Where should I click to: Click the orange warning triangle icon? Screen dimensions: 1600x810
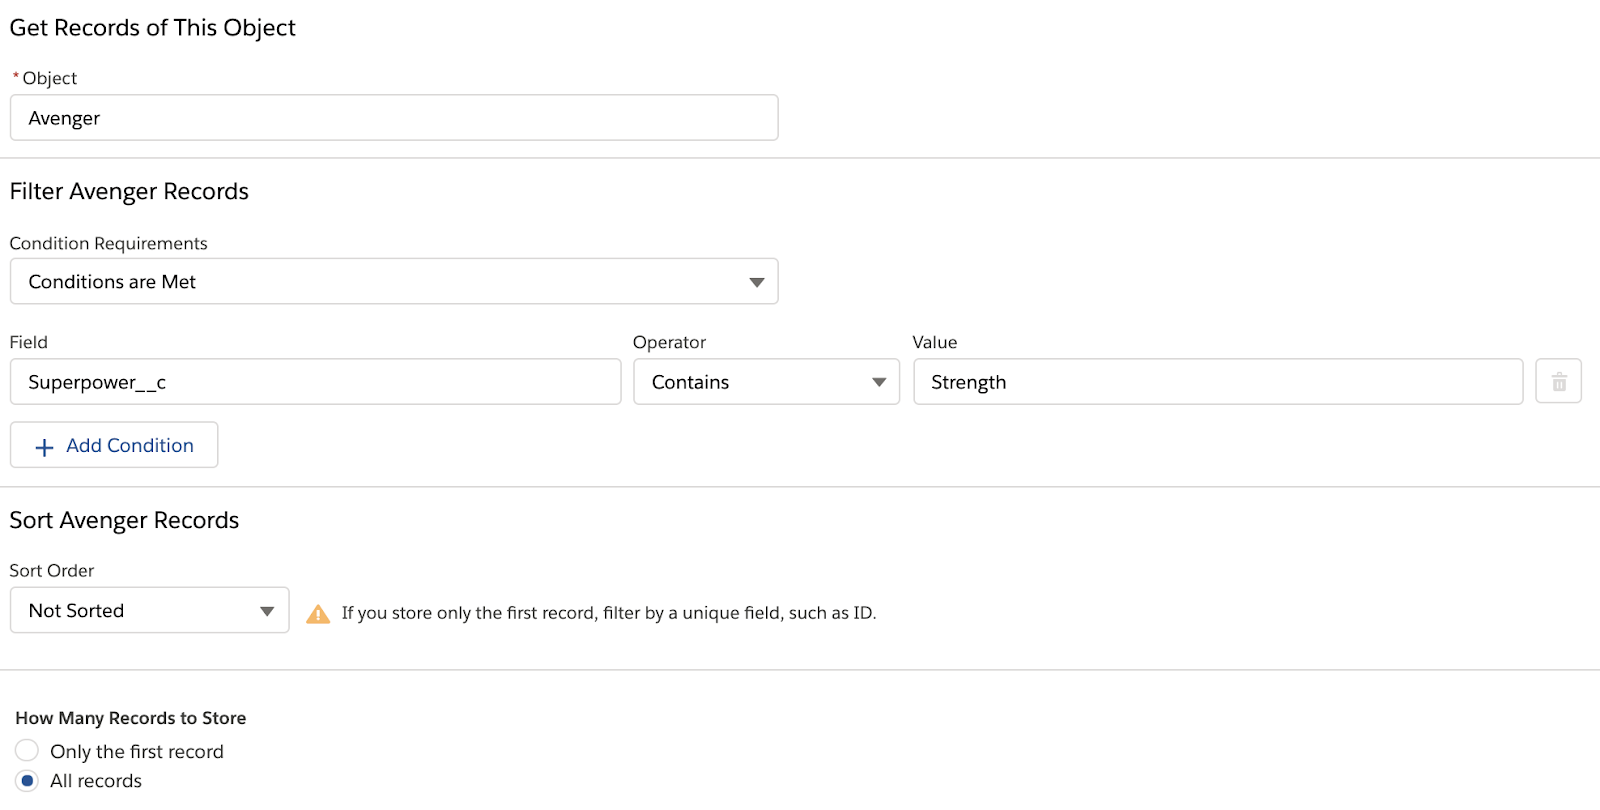tap(318, 614)
